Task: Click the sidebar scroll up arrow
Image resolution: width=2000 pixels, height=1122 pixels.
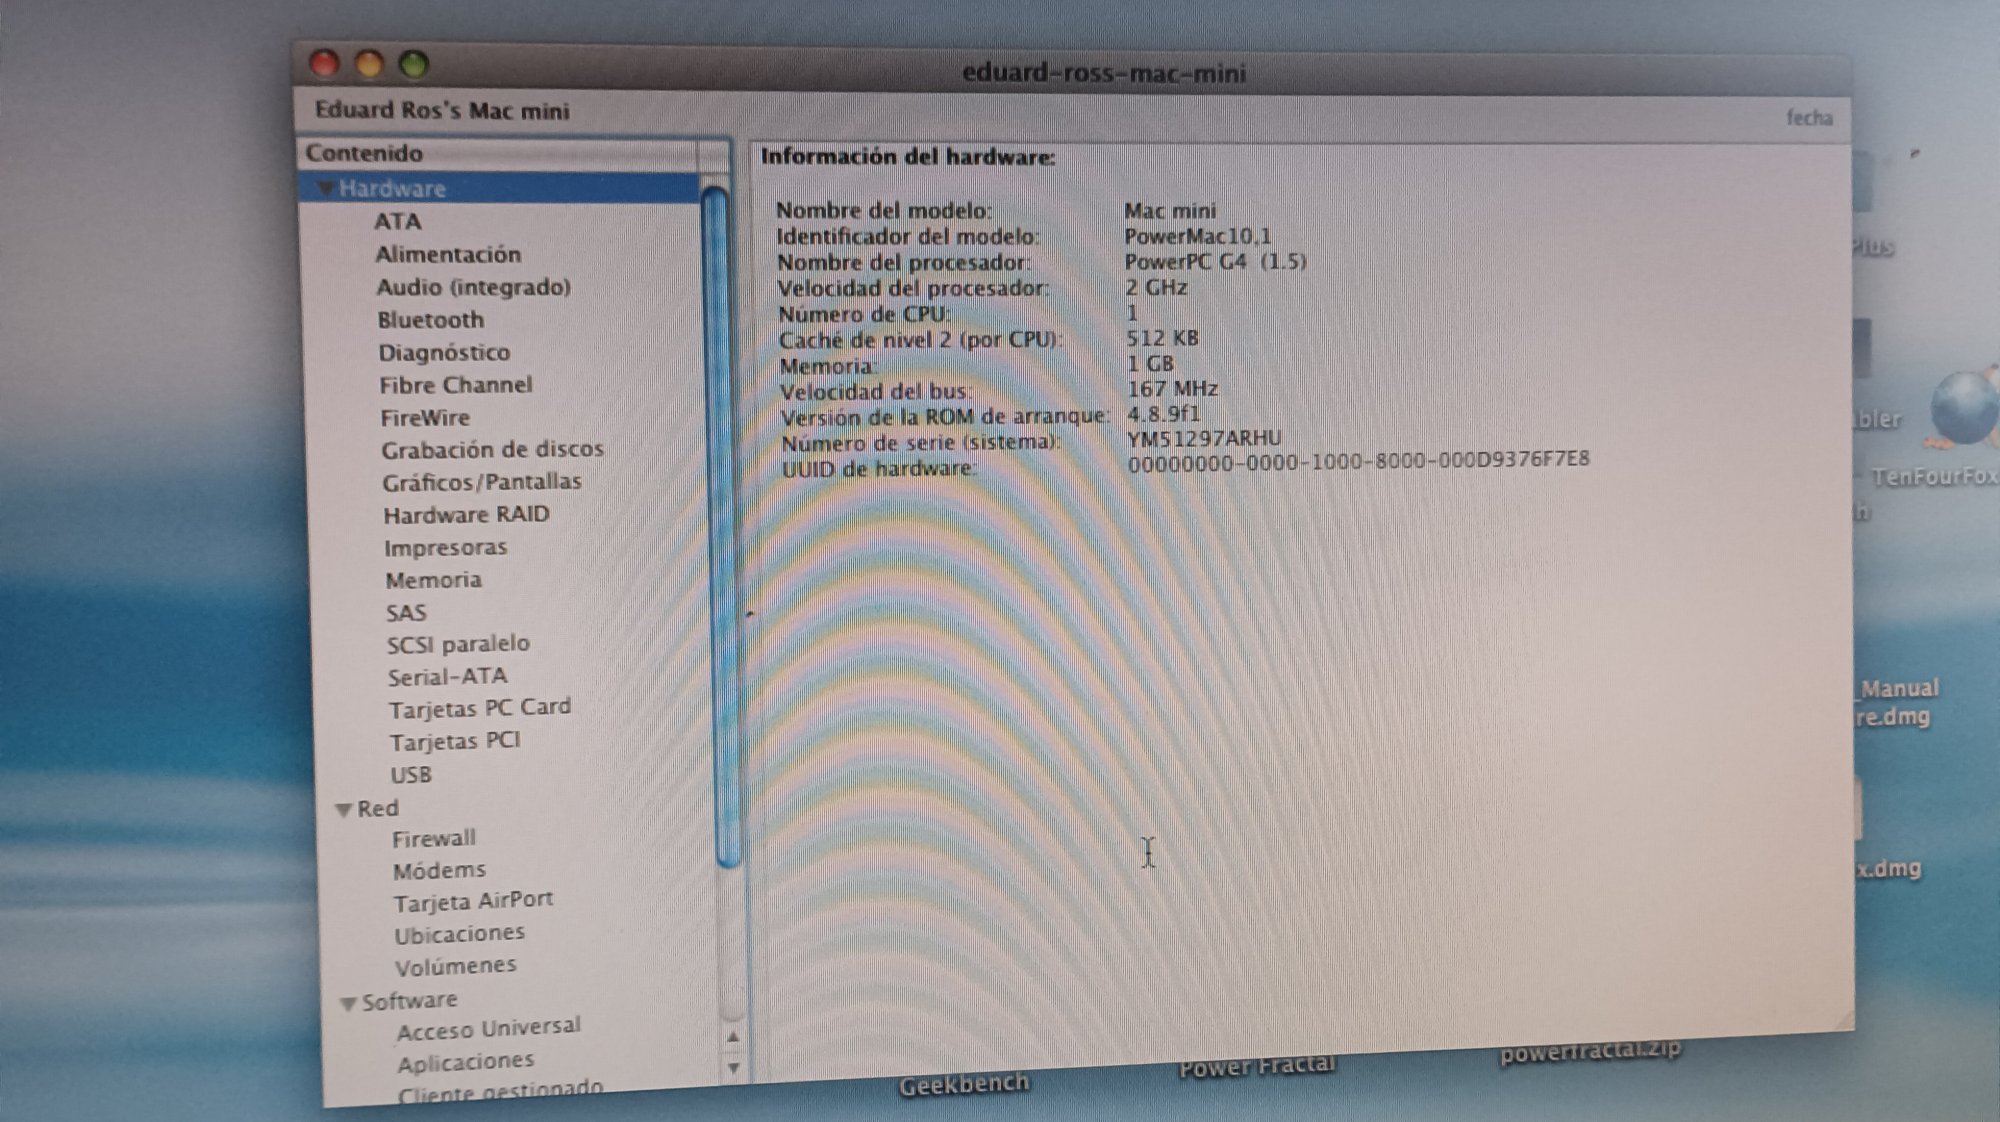Action: (x=733, y=1037)
